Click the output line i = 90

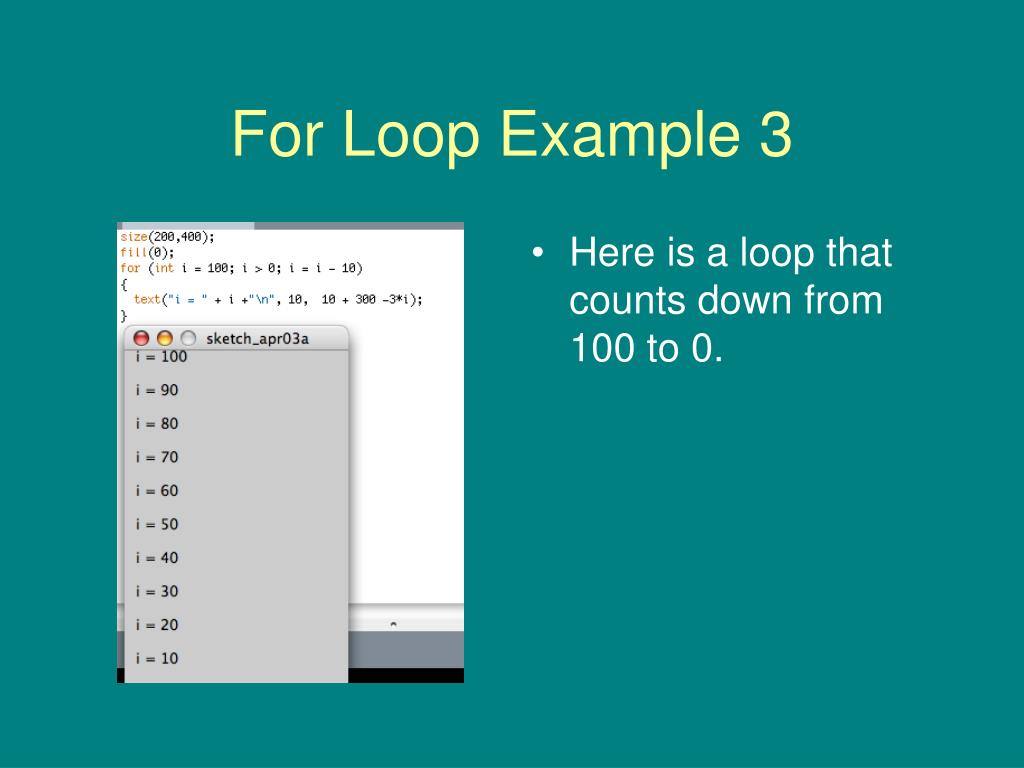pyautogui.click(x=157, y=390)
